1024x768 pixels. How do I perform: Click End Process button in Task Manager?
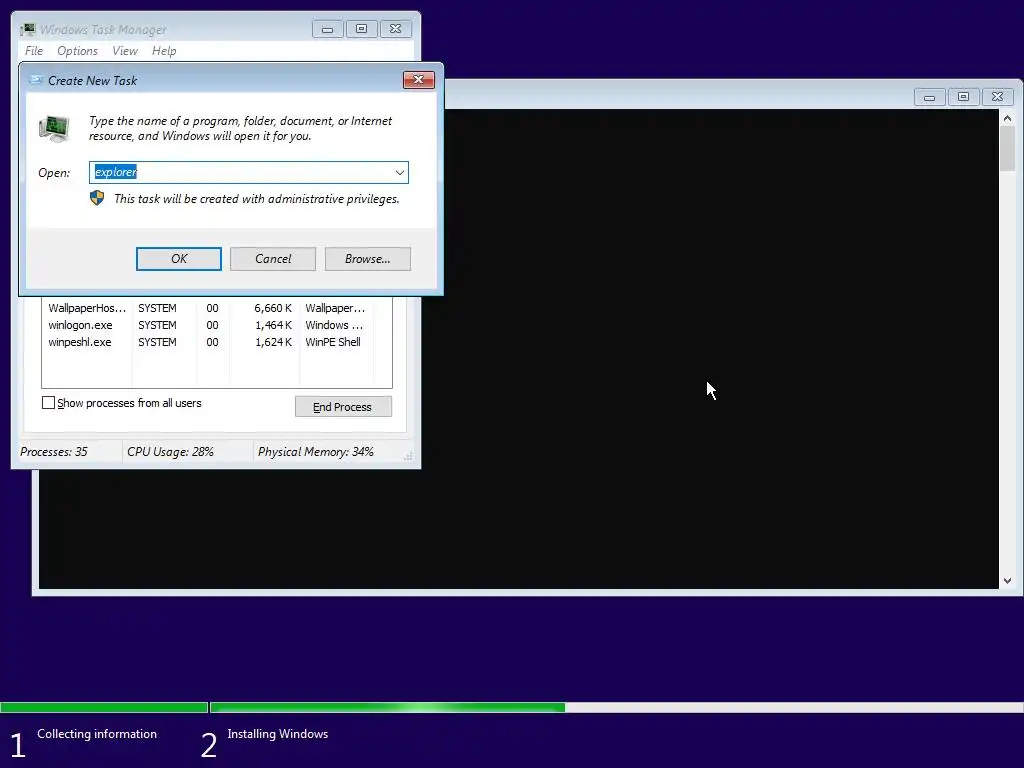pyautogui.click(x=343, y=406)
